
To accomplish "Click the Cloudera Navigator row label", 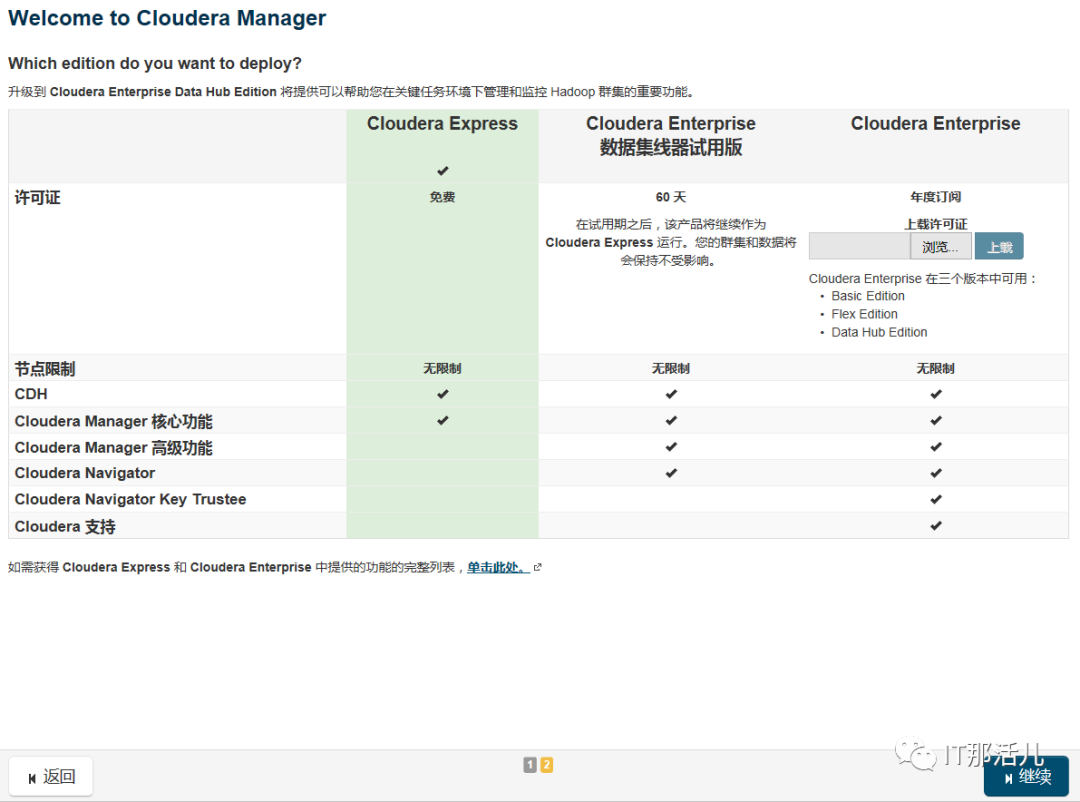I will (85, 473).
